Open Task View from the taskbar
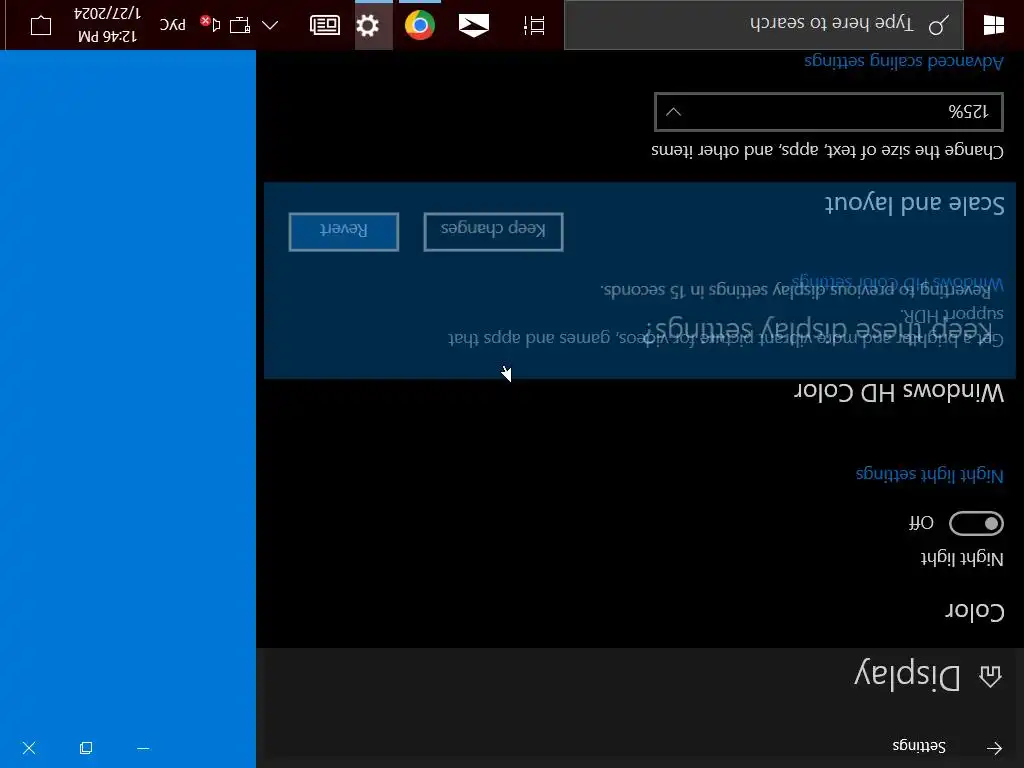This screenshot has height=768, width=1024. click(534, 25)
